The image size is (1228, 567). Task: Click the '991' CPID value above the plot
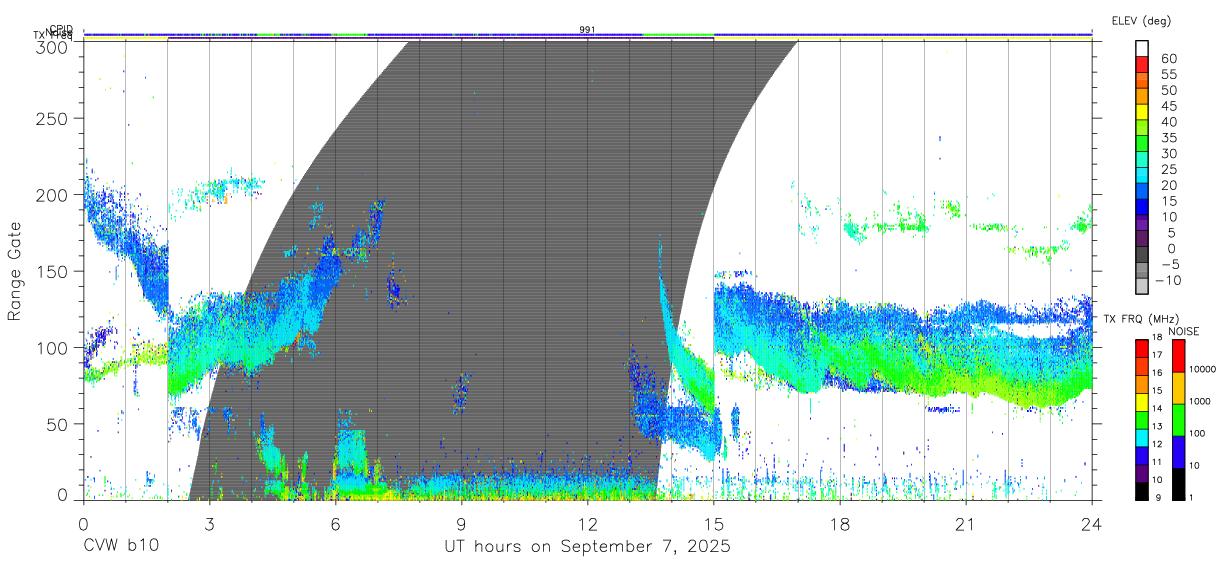pyautogui.click(x=587, y=30)
